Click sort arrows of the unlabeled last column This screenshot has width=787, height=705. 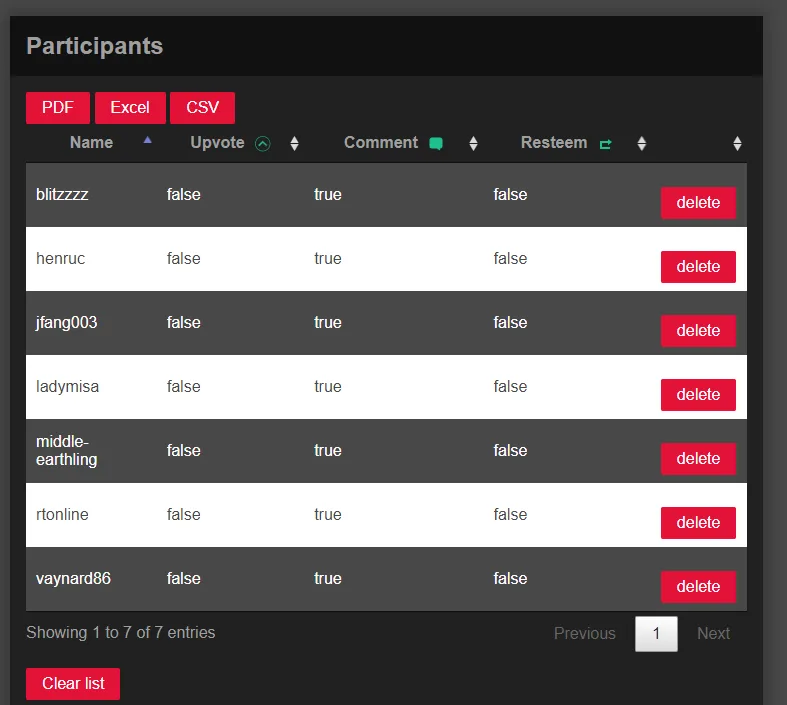737,144
